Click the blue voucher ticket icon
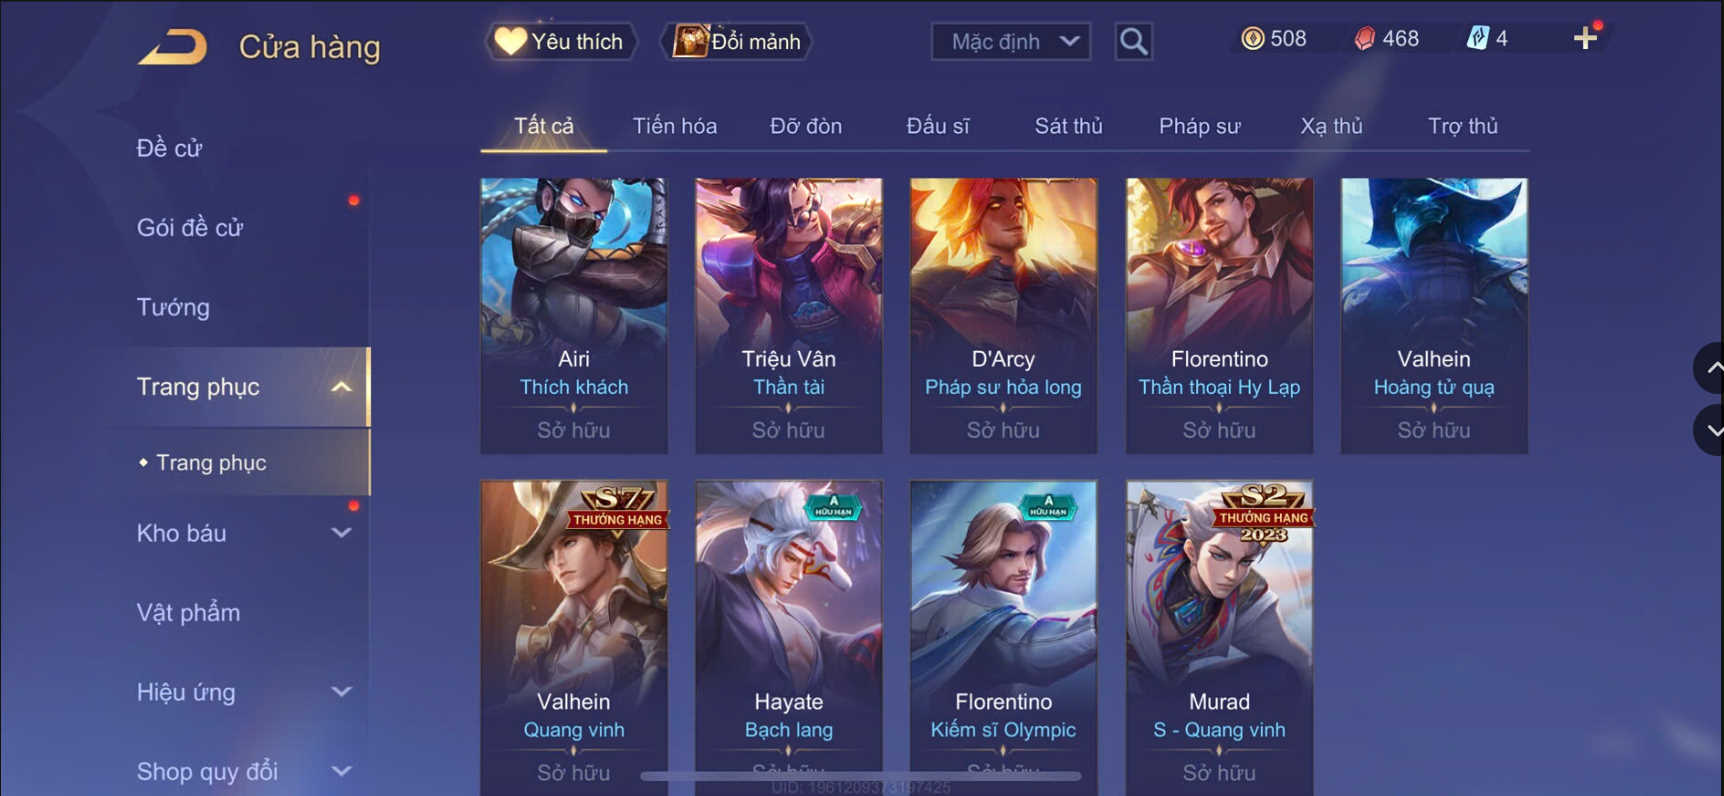The width and height of the screenshot is (1724, 796). tap(1477, 39)
